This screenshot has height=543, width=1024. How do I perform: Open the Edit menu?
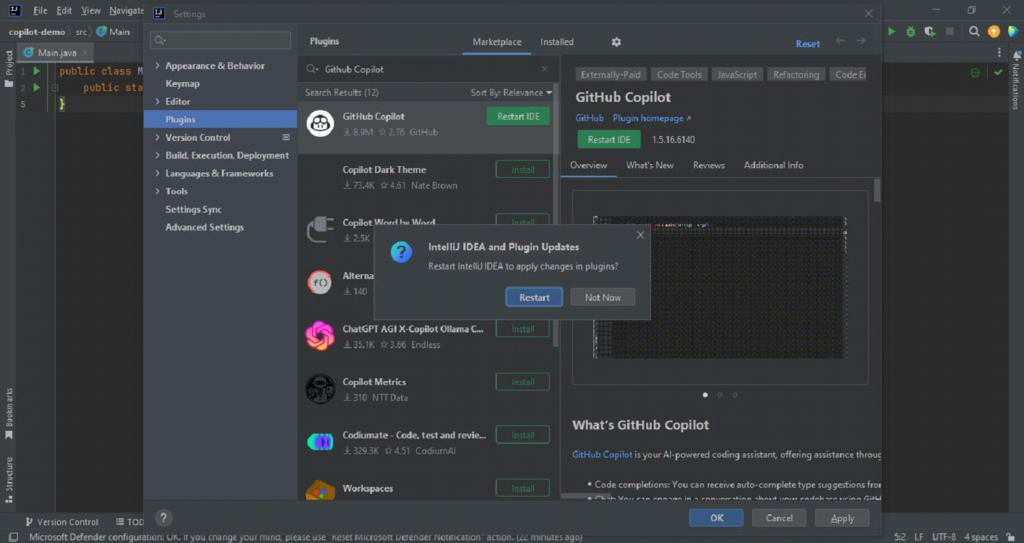pos(64,10)
